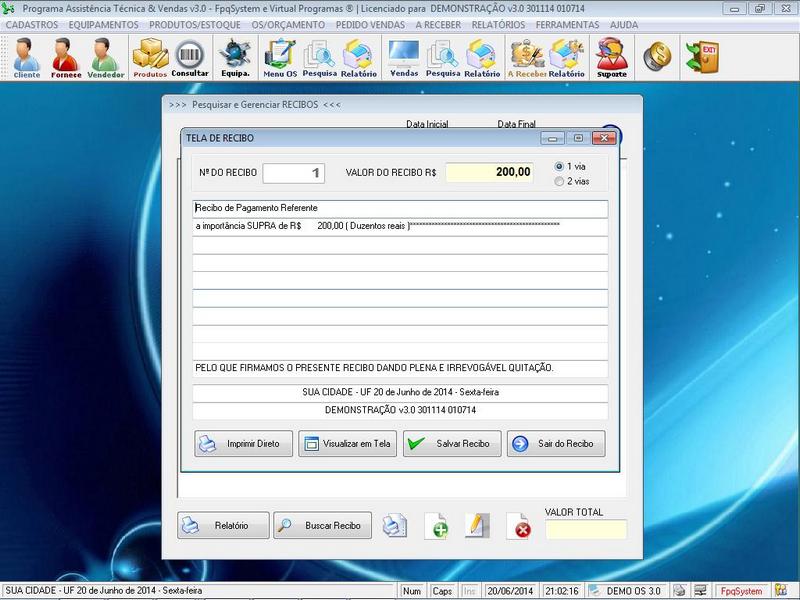Click the importância SUPRA de R$ line

tap(400, 227)
